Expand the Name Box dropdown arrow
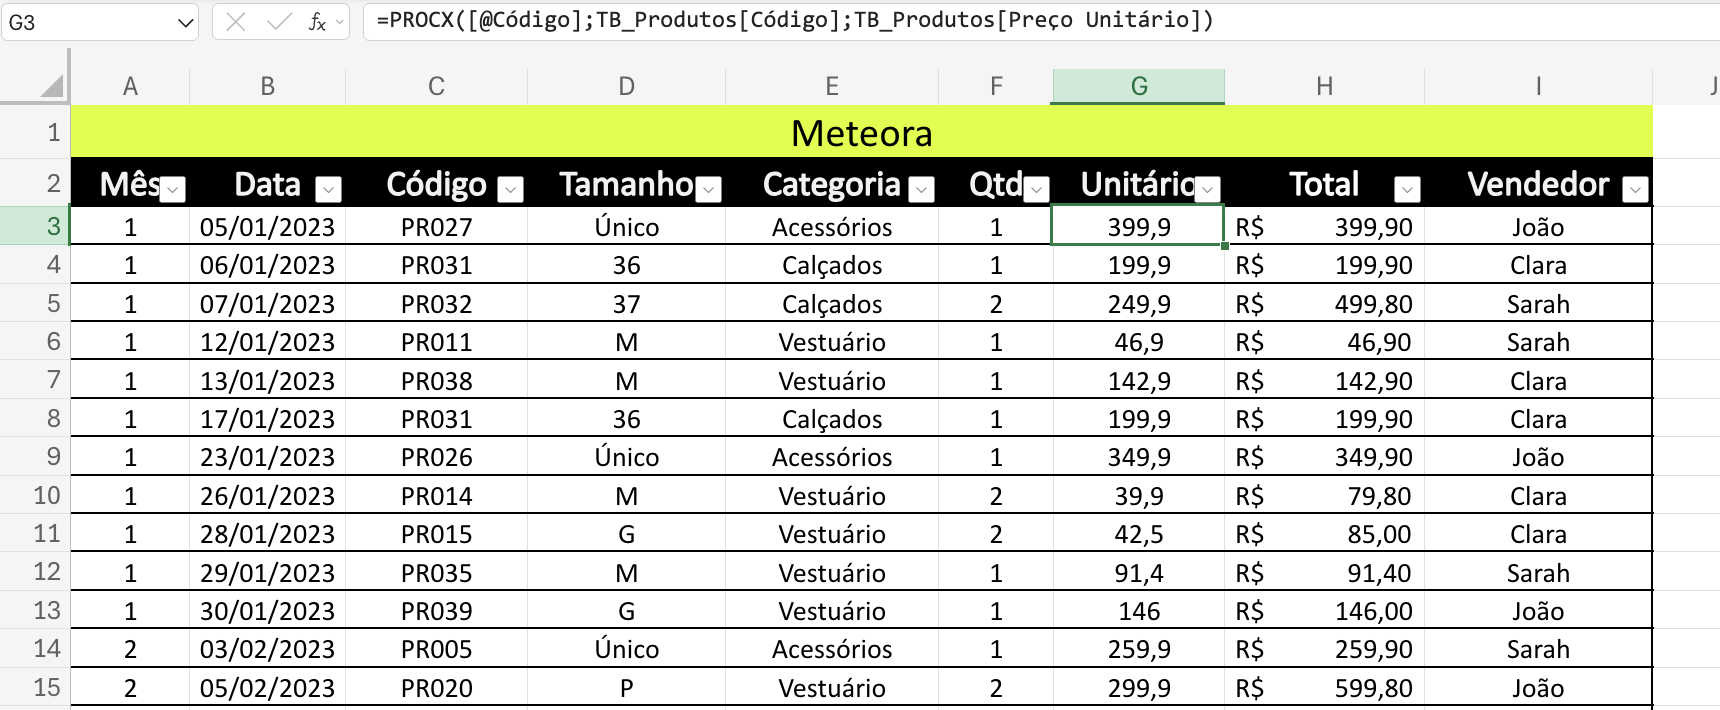 tap(186, 22)
